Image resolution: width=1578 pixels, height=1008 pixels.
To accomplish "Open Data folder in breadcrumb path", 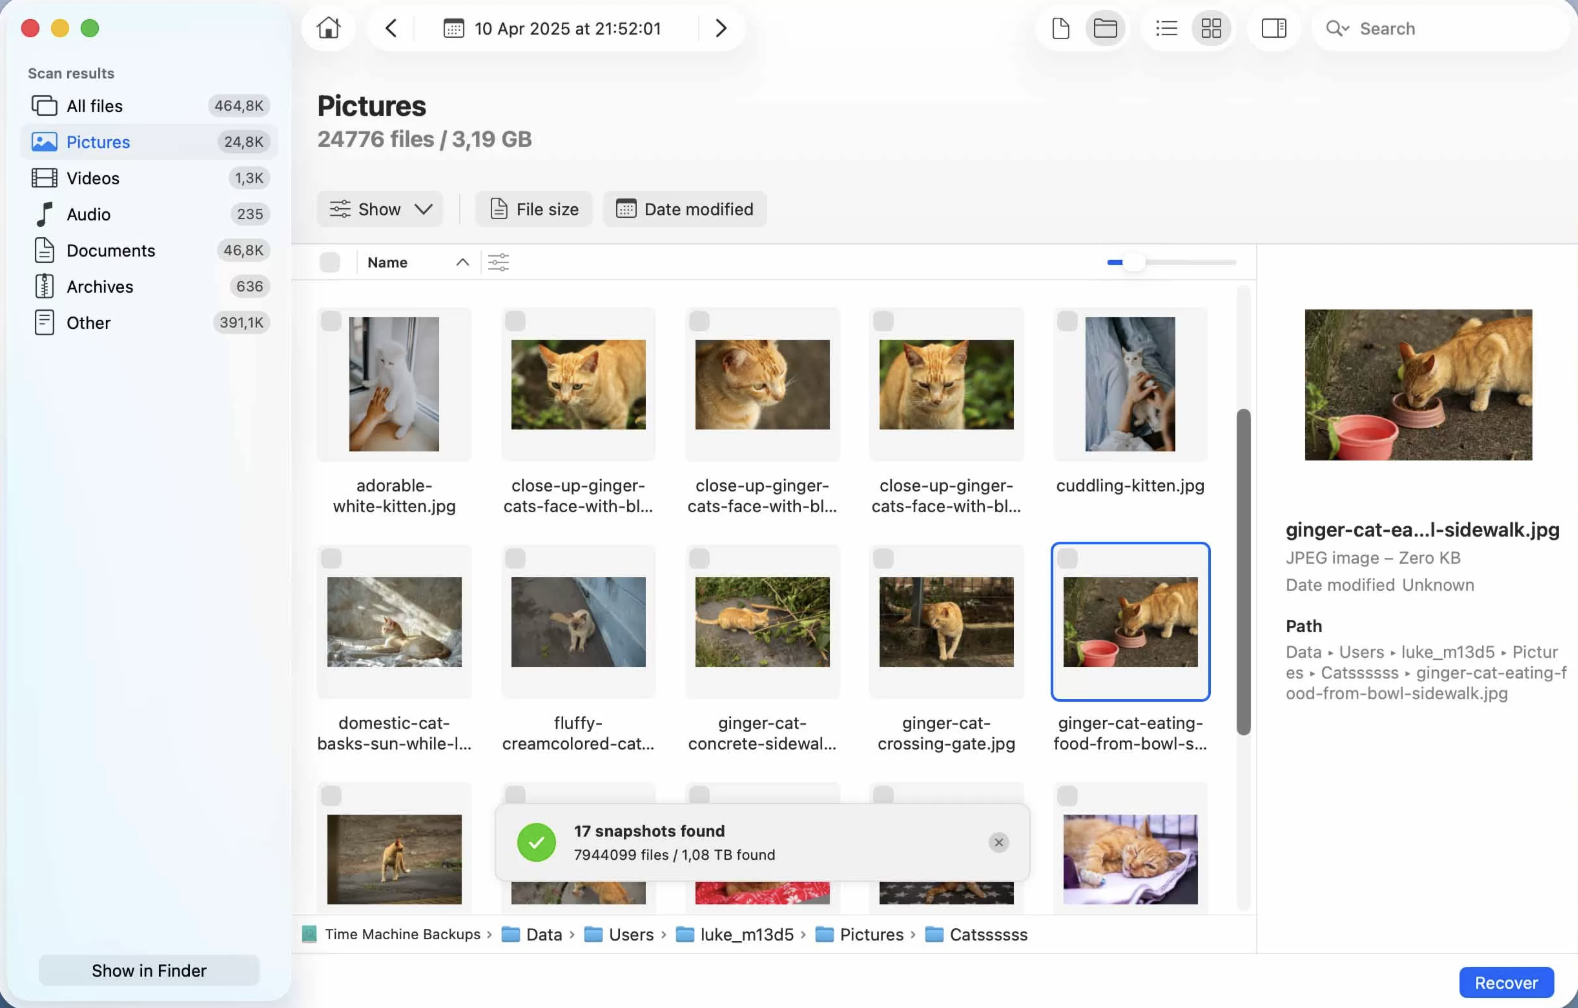I will (x=532, y=934).
